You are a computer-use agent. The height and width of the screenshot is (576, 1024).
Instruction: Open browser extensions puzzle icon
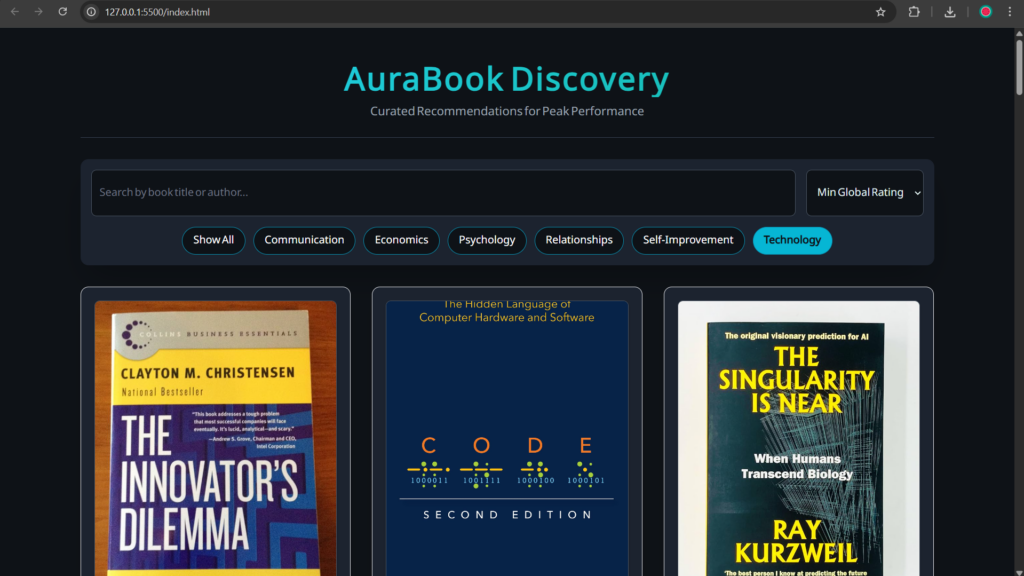point(914,12)
